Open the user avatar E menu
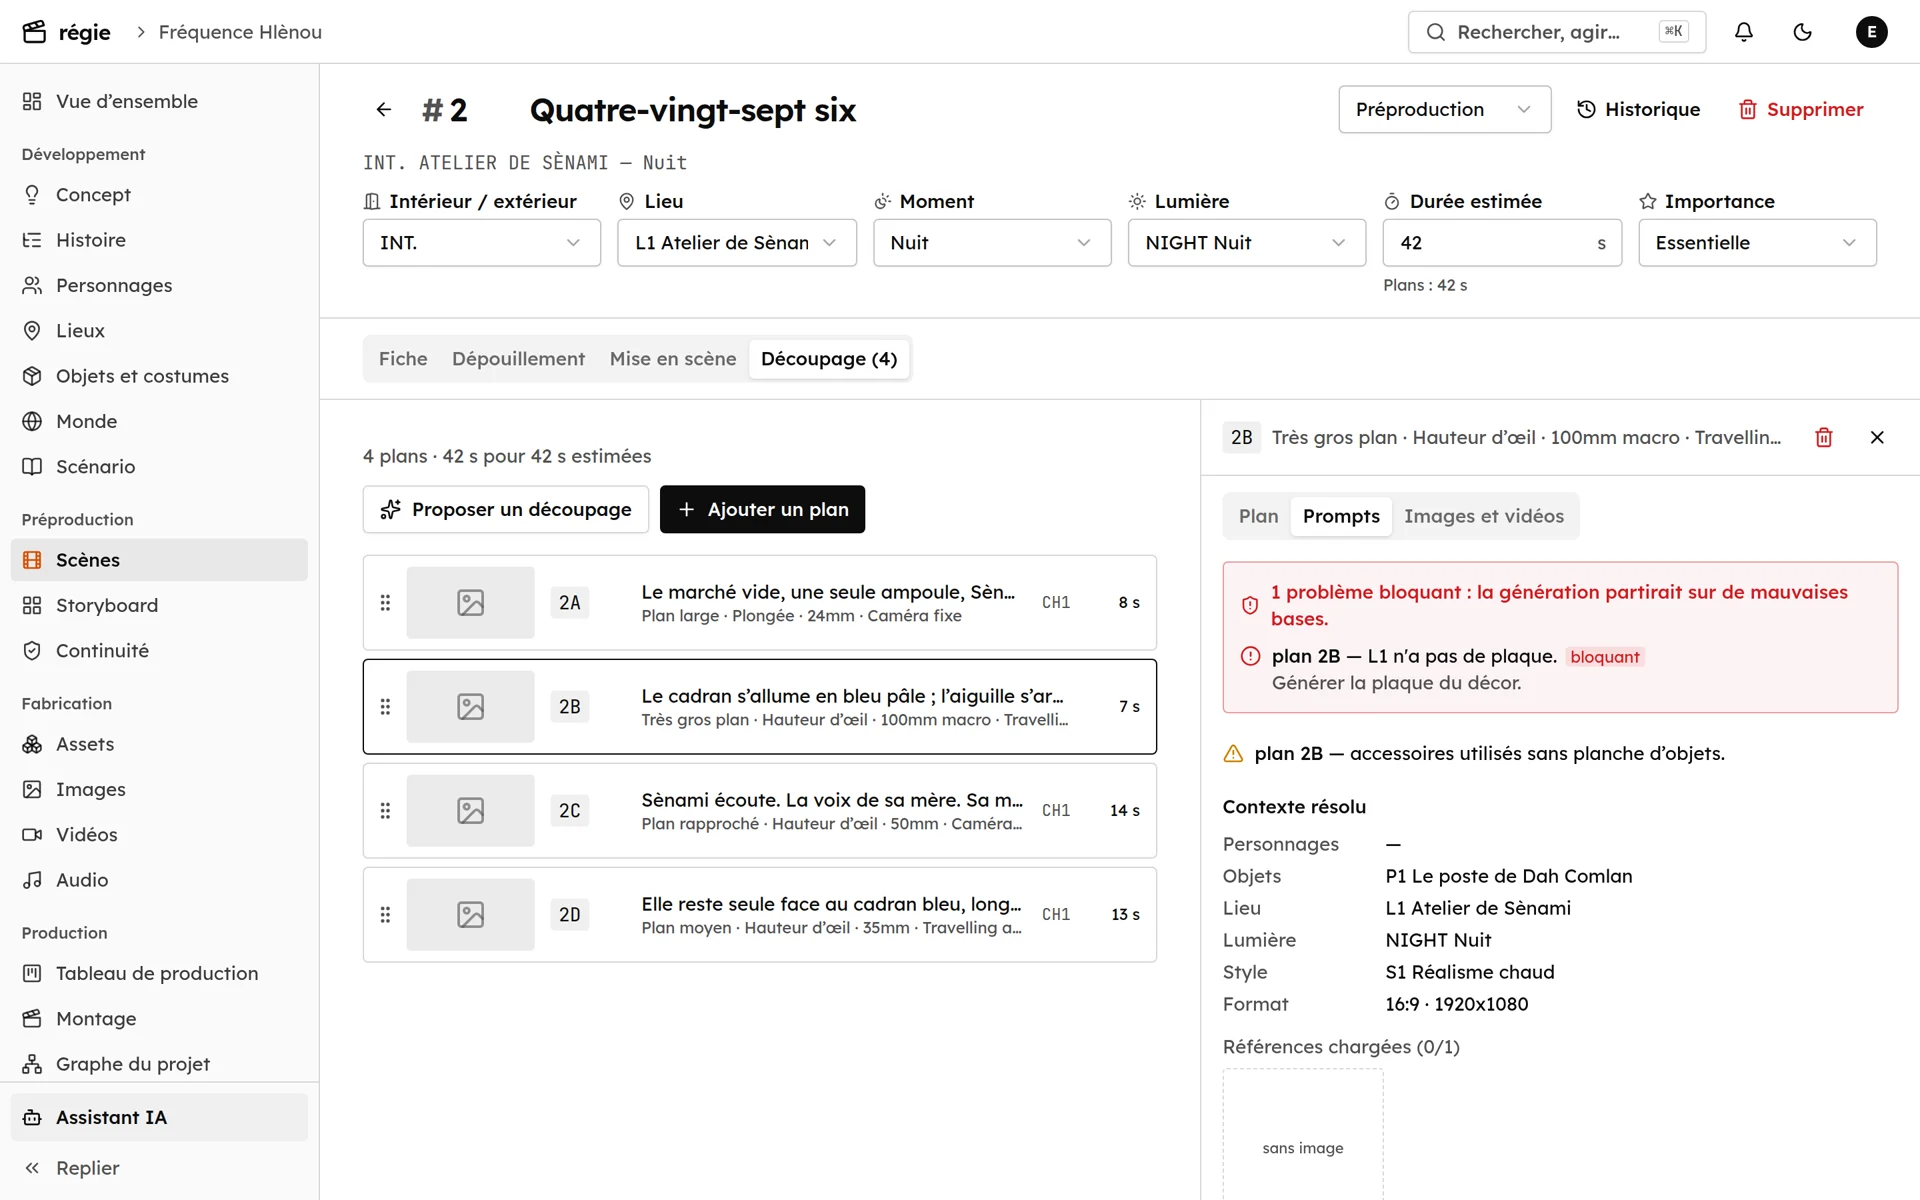Screen dimensions: 1920x1200 (1871, 32)
